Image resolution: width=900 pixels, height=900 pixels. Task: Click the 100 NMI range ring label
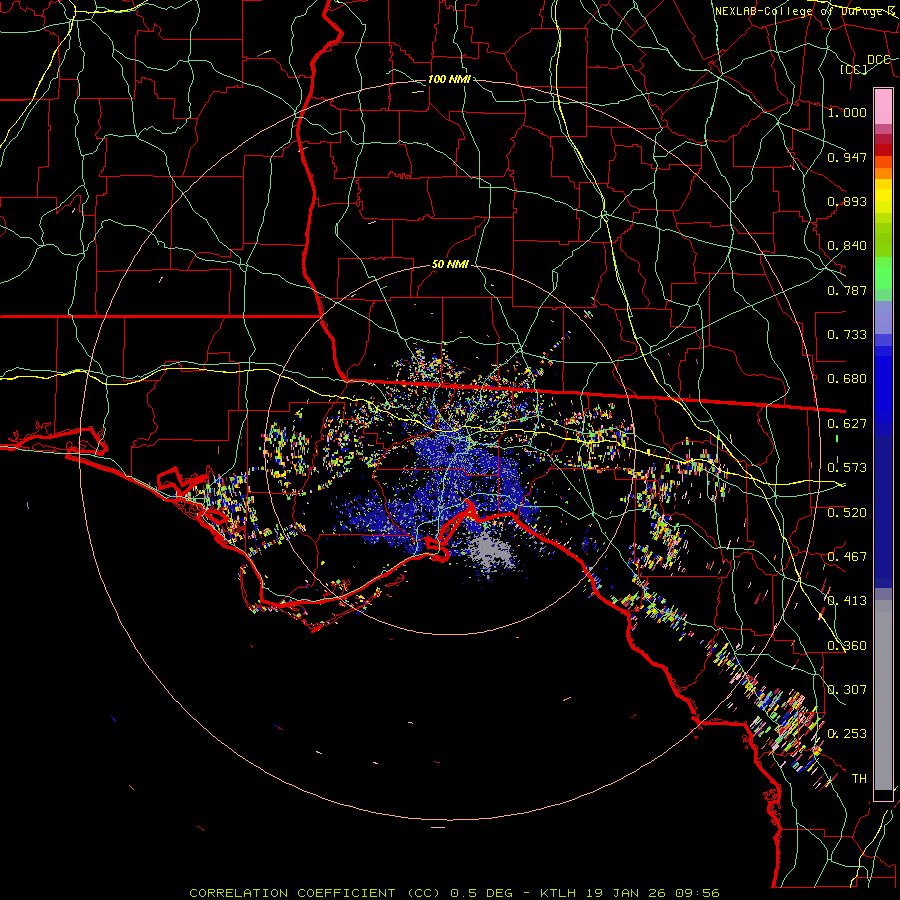[x=449, y=79]
